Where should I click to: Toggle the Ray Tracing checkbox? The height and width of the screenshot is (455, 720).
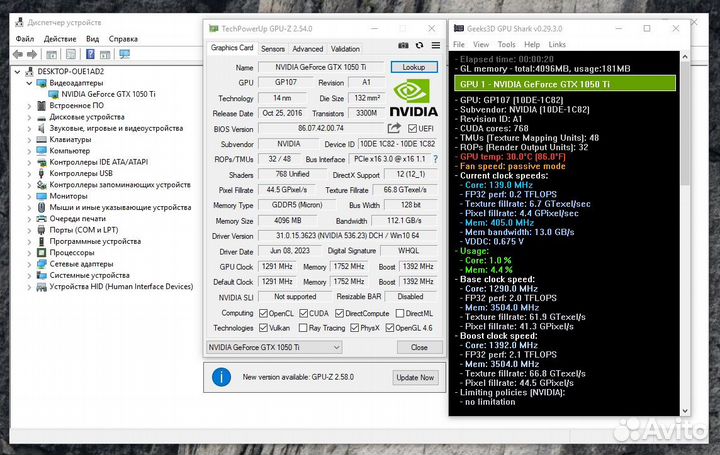[x=303, y=328]
